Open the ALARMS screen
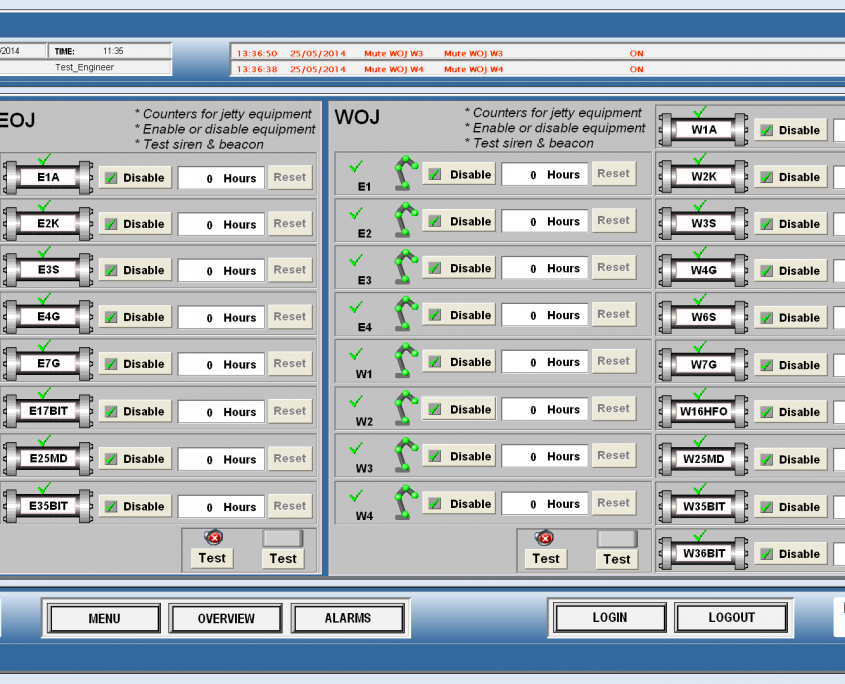 (348, 618)
